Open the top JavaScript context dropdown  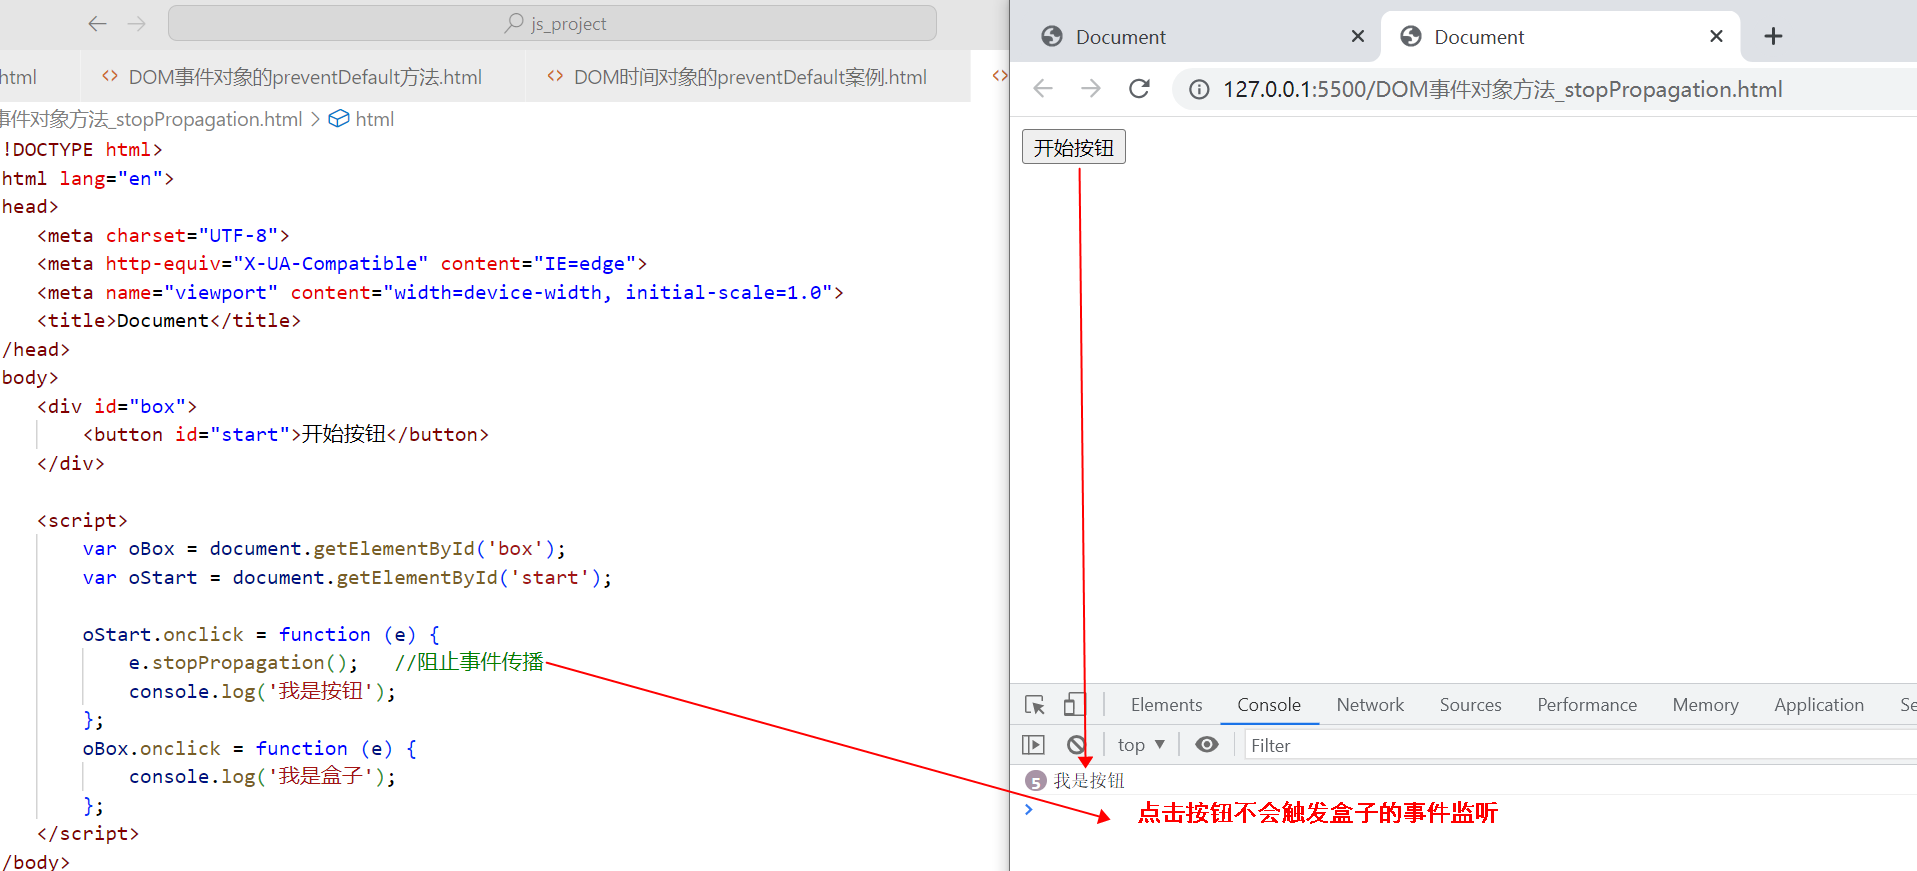click(x=1141, y=745)
